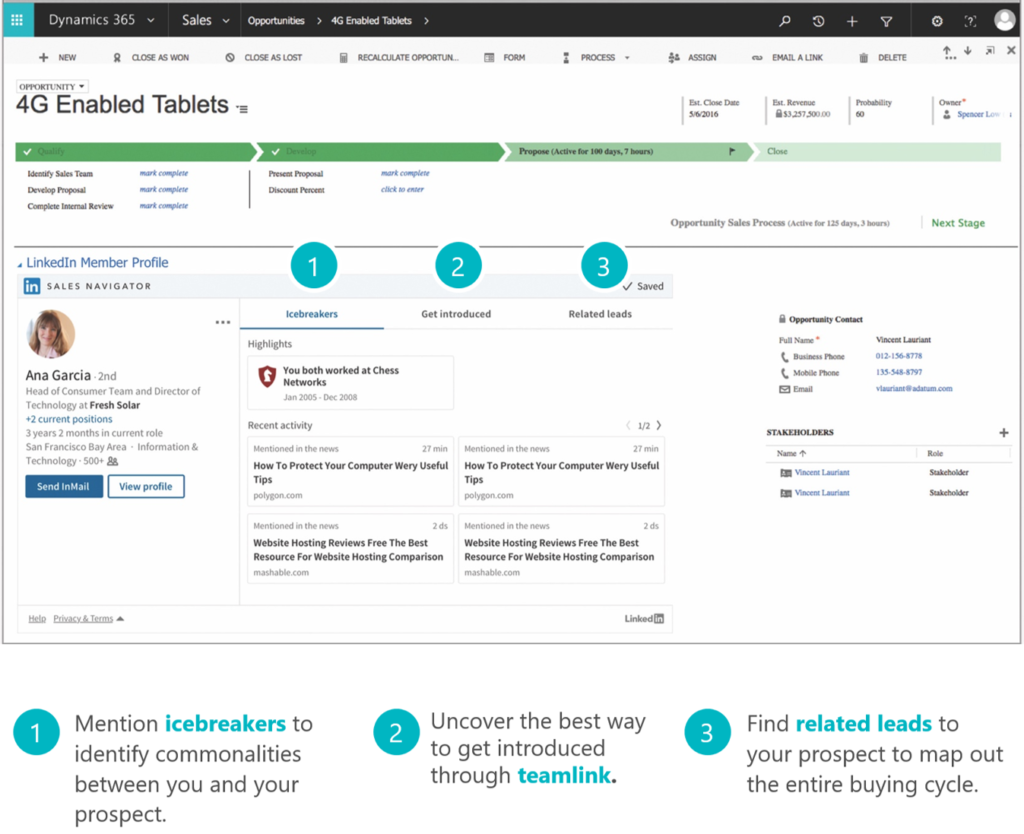Switch to the Get introduced tab
The height and width of the screenshot is (834, 1024).
tap(456, 314)
